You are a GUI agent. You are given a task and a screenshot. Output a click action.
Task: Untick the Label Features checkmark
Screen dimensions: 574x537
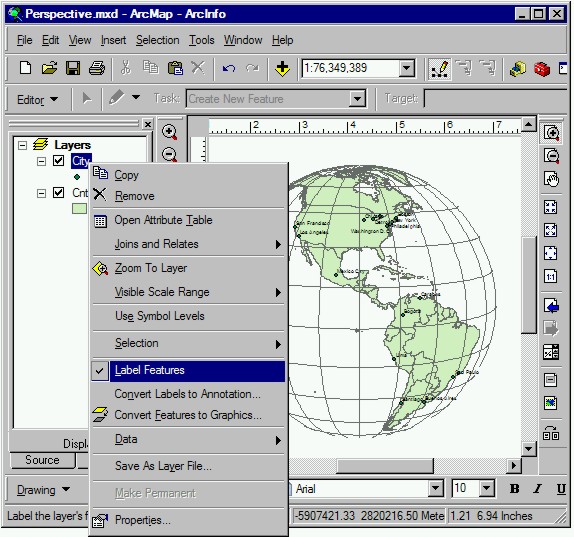pyautogui.click(x=100, y=371)
